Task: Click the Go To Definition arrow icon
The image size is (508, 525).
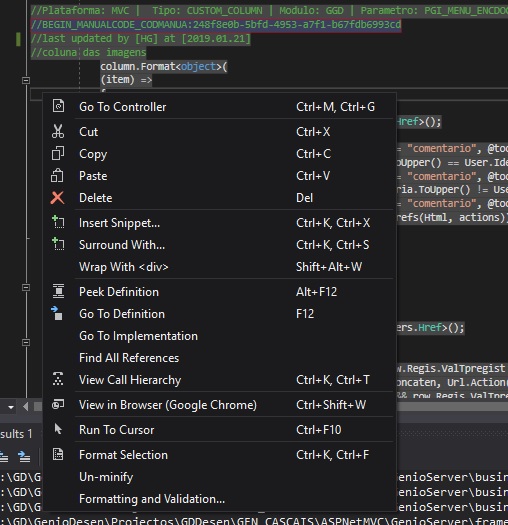Action: click(x=57, y=313)
